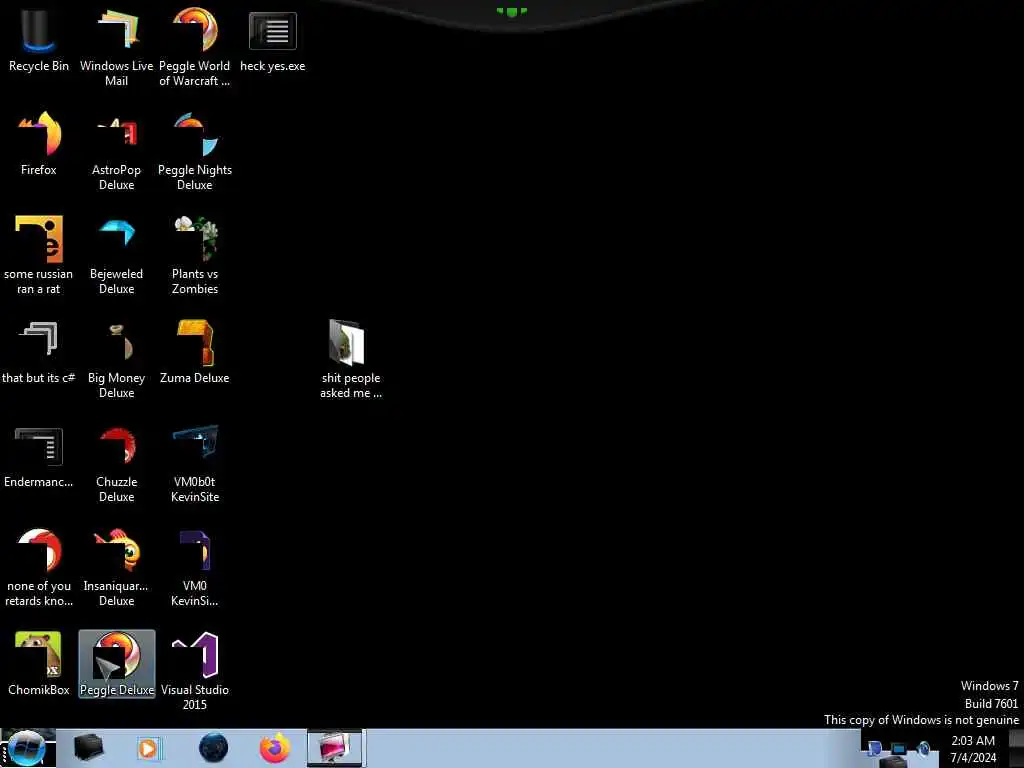Launch Windows Media Player from taskbar
Viewport: 1024px width, 768px height.
coord(148,748)
